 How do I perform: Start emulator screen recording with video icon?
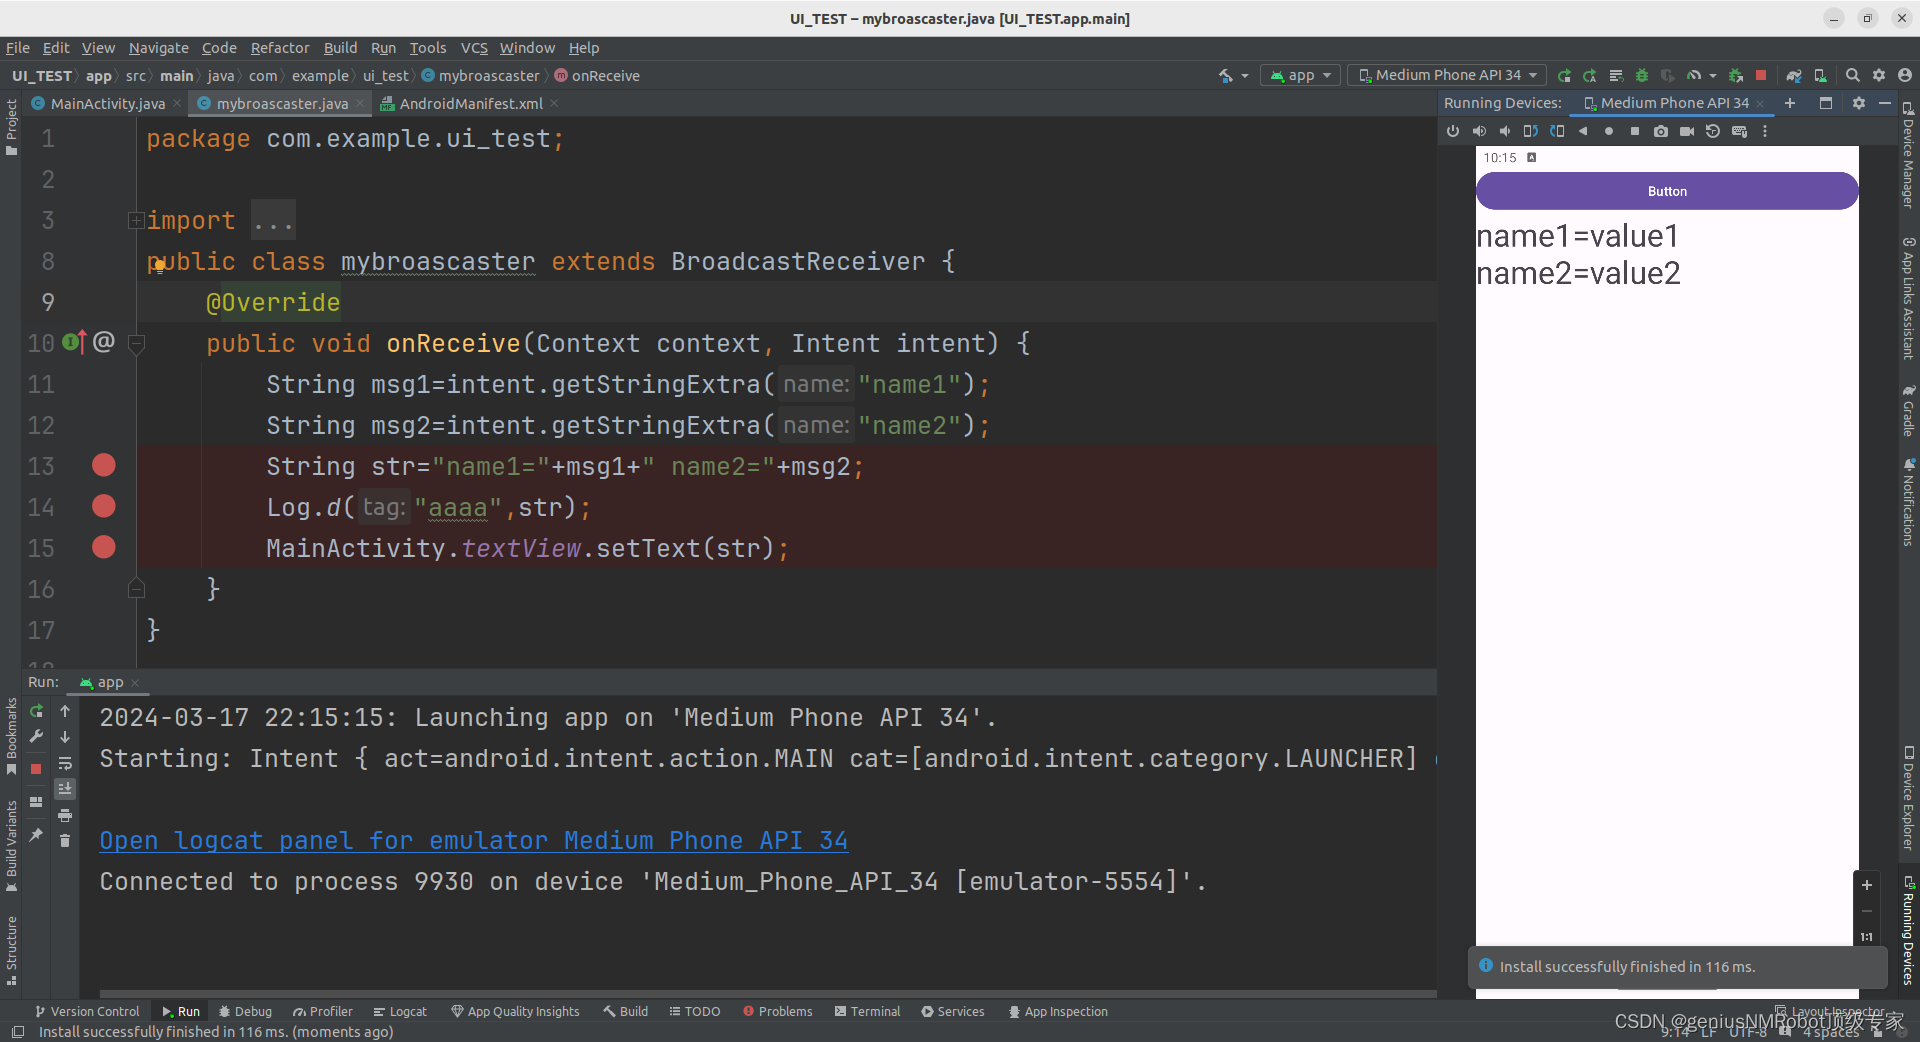click(x=1687, y=132)
